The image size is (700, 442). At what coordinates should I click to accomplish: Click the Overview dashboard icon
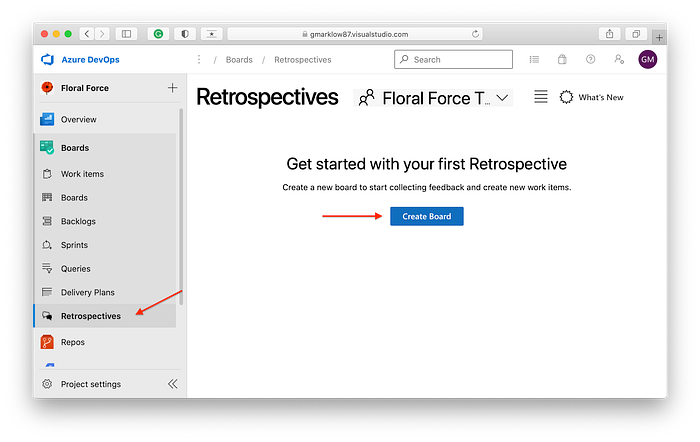tap(47, 119)
